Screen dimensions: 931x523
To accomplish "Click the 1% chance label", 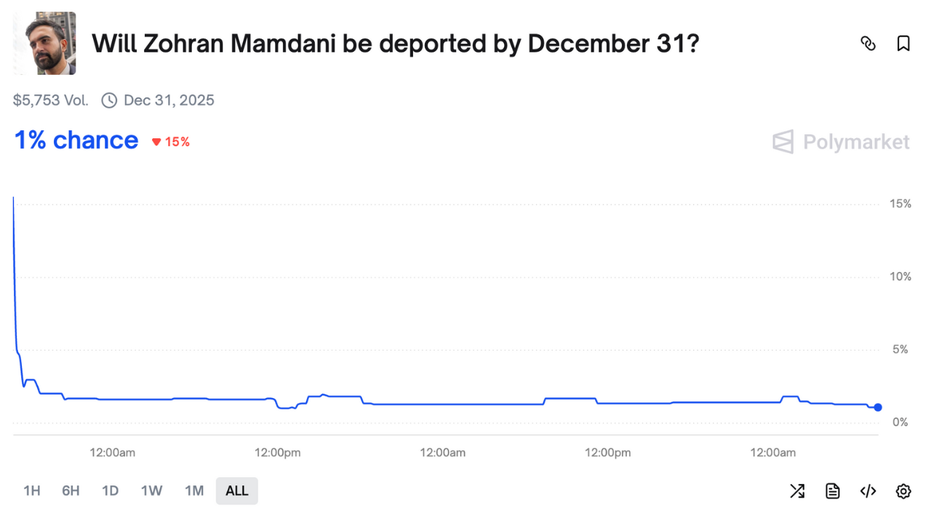I will pos(76,140).
